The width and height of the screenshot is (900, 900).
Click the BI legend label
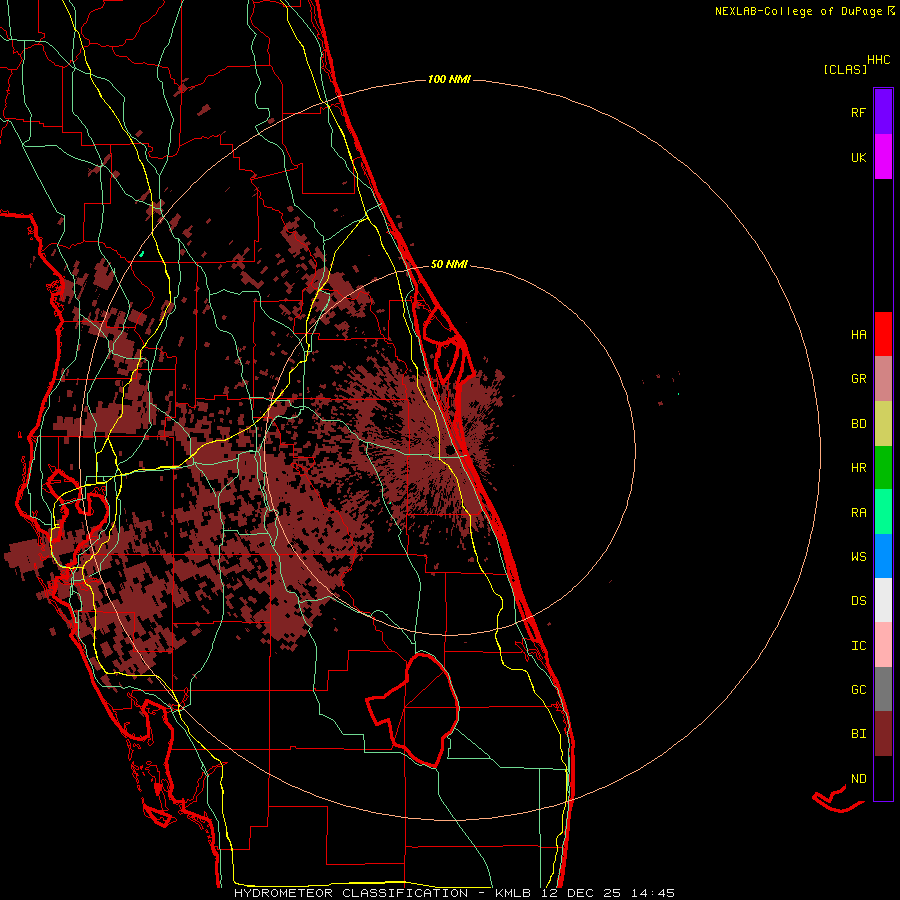click(x=858, y=734)
